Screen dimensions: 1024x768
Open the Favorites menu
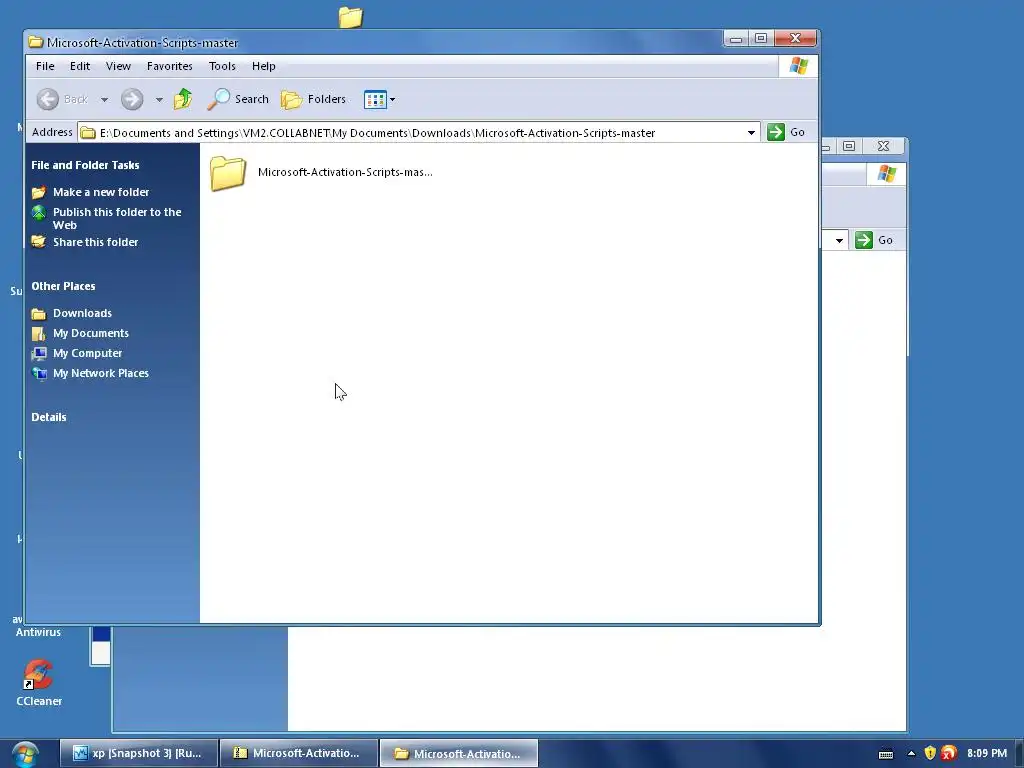170,66
